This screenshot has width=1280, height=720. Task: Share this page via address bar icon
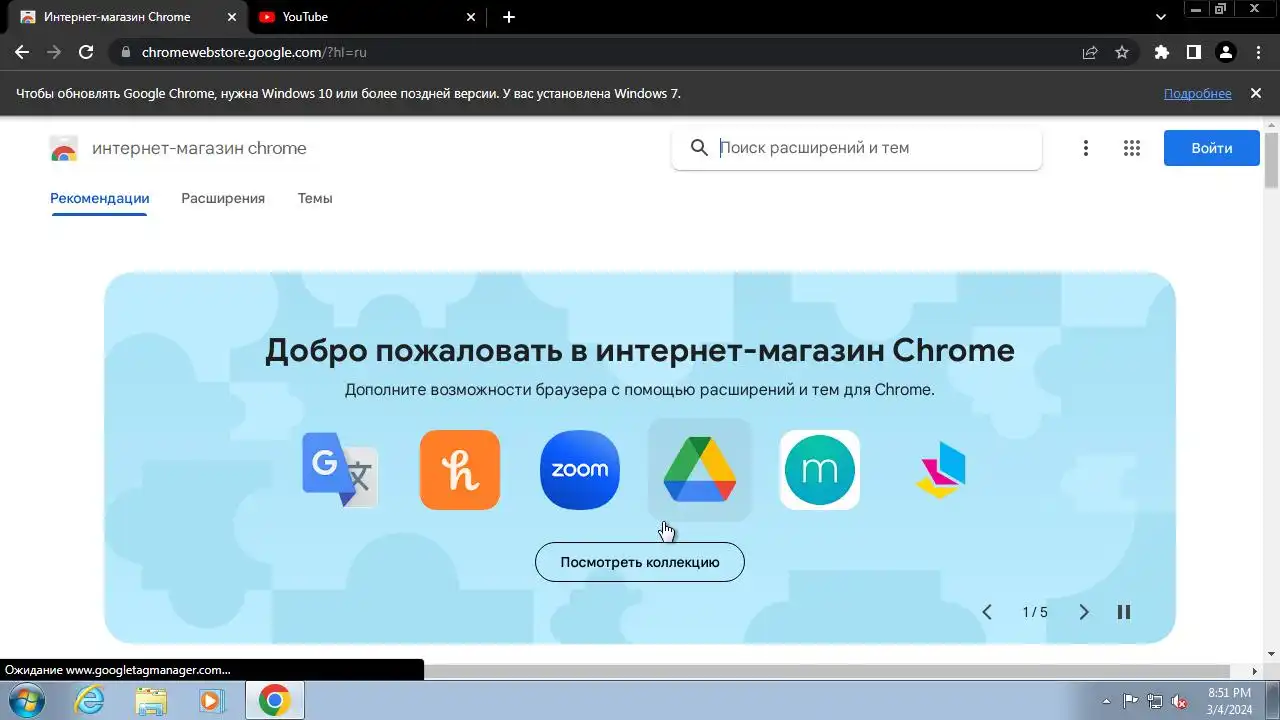(x=1090, y=52)
